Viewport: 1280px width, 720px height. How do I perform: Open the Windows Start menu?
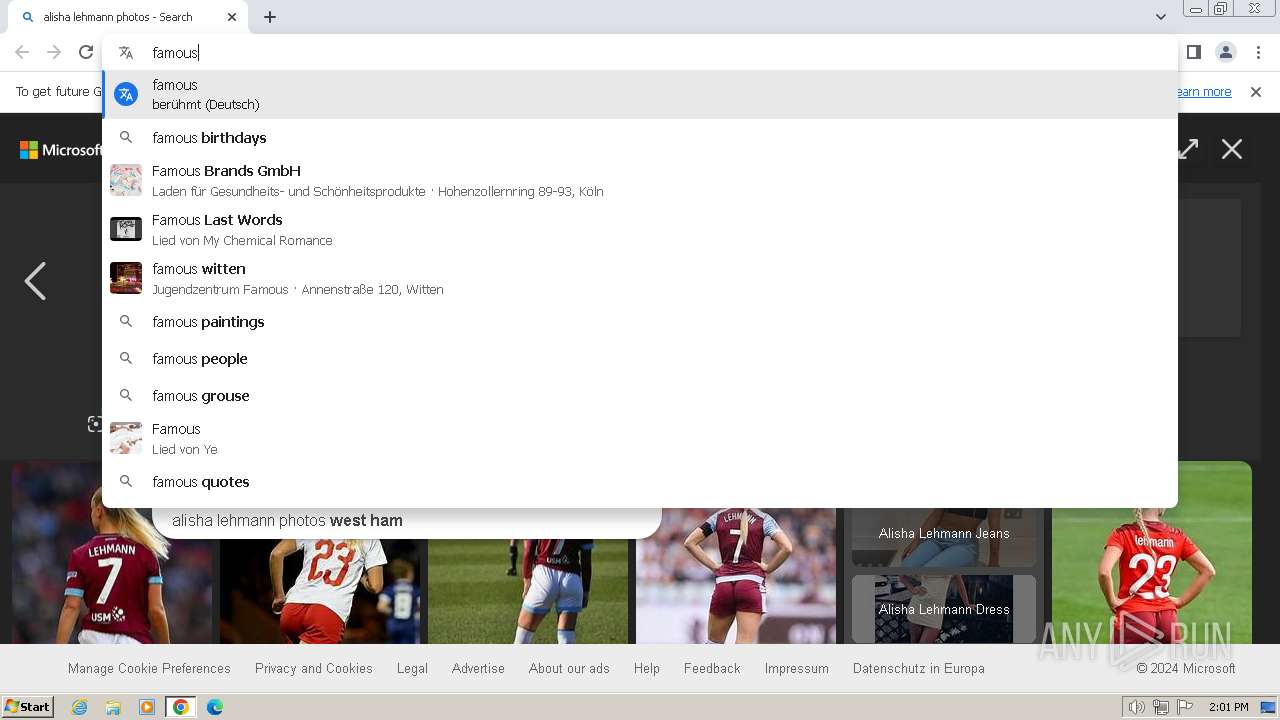pos(28,707)
